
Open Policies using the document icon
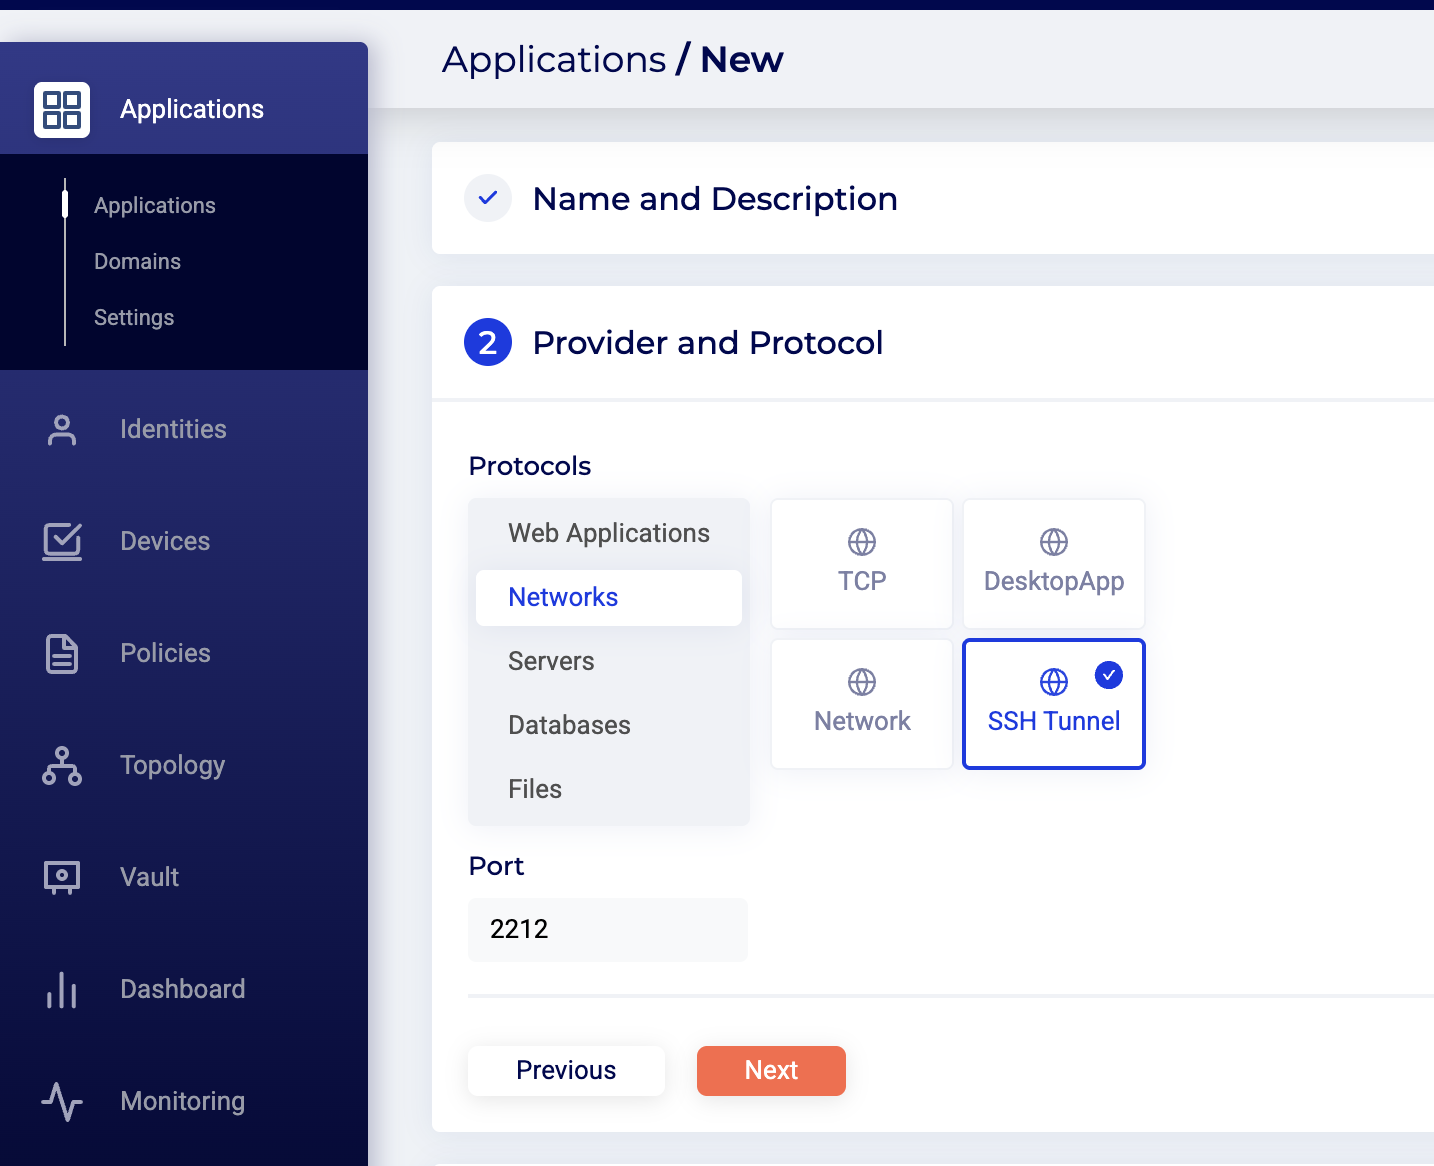(x=62, y=654)
